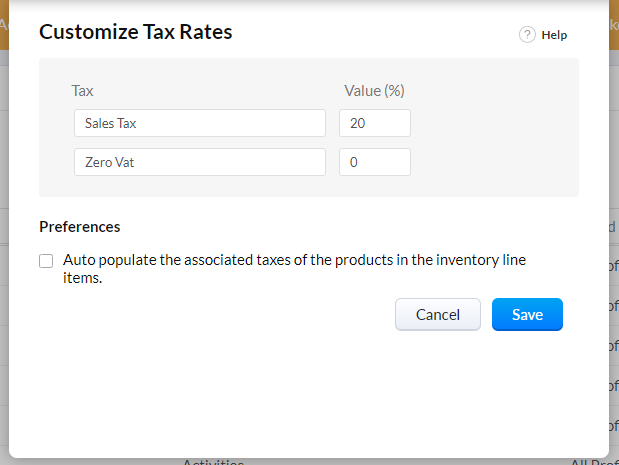
Task: Click the Tax column header label
Action: 83,91
